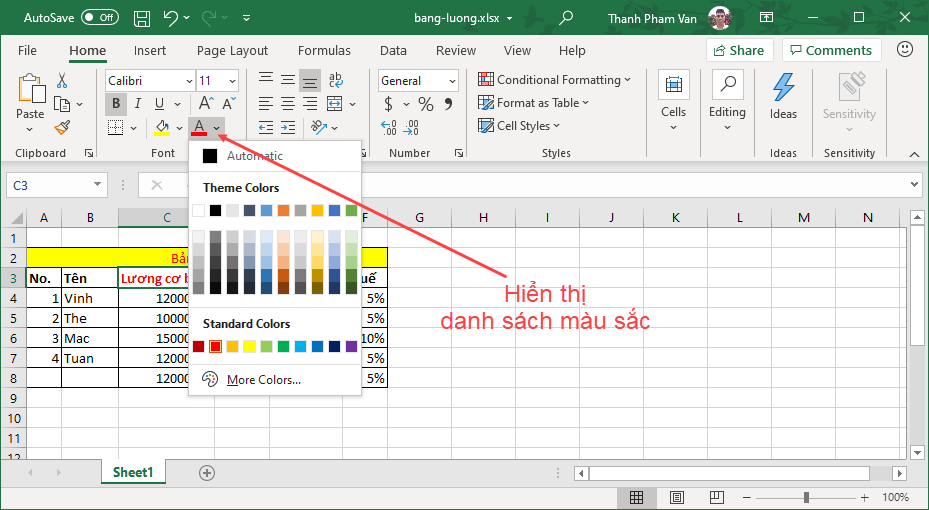Click the Wrap Text icon
Viewport: 929px width, 510px height.
pos(336,80)
